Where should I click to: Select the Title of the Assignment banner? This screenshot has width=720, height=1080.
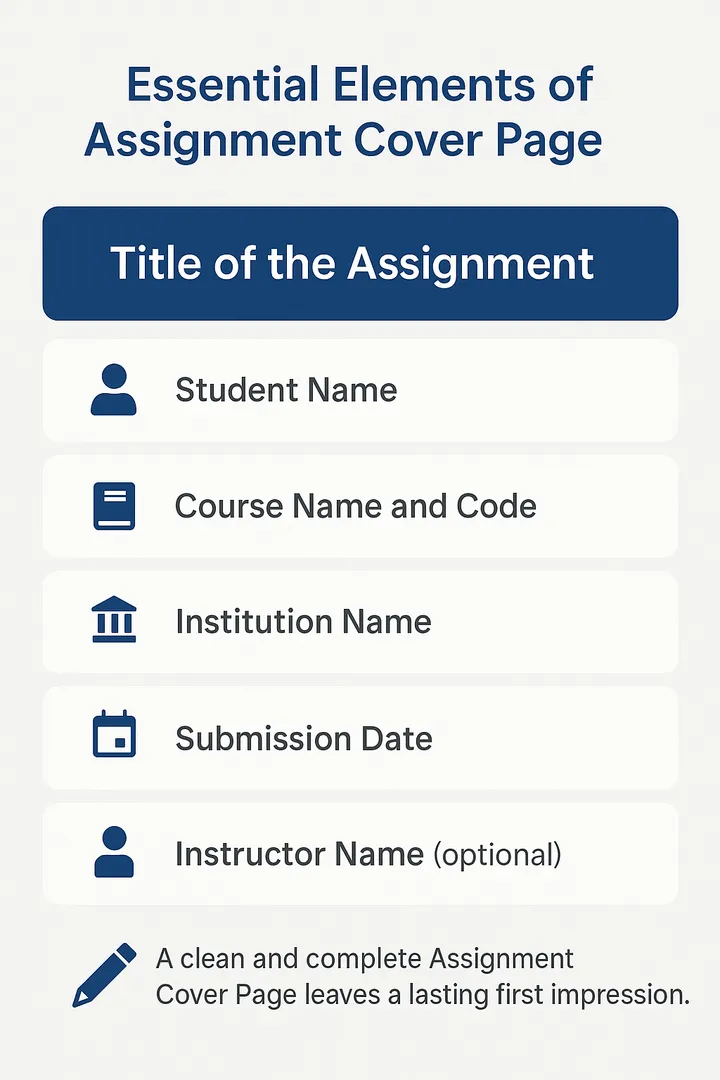(x=360, y=263)
